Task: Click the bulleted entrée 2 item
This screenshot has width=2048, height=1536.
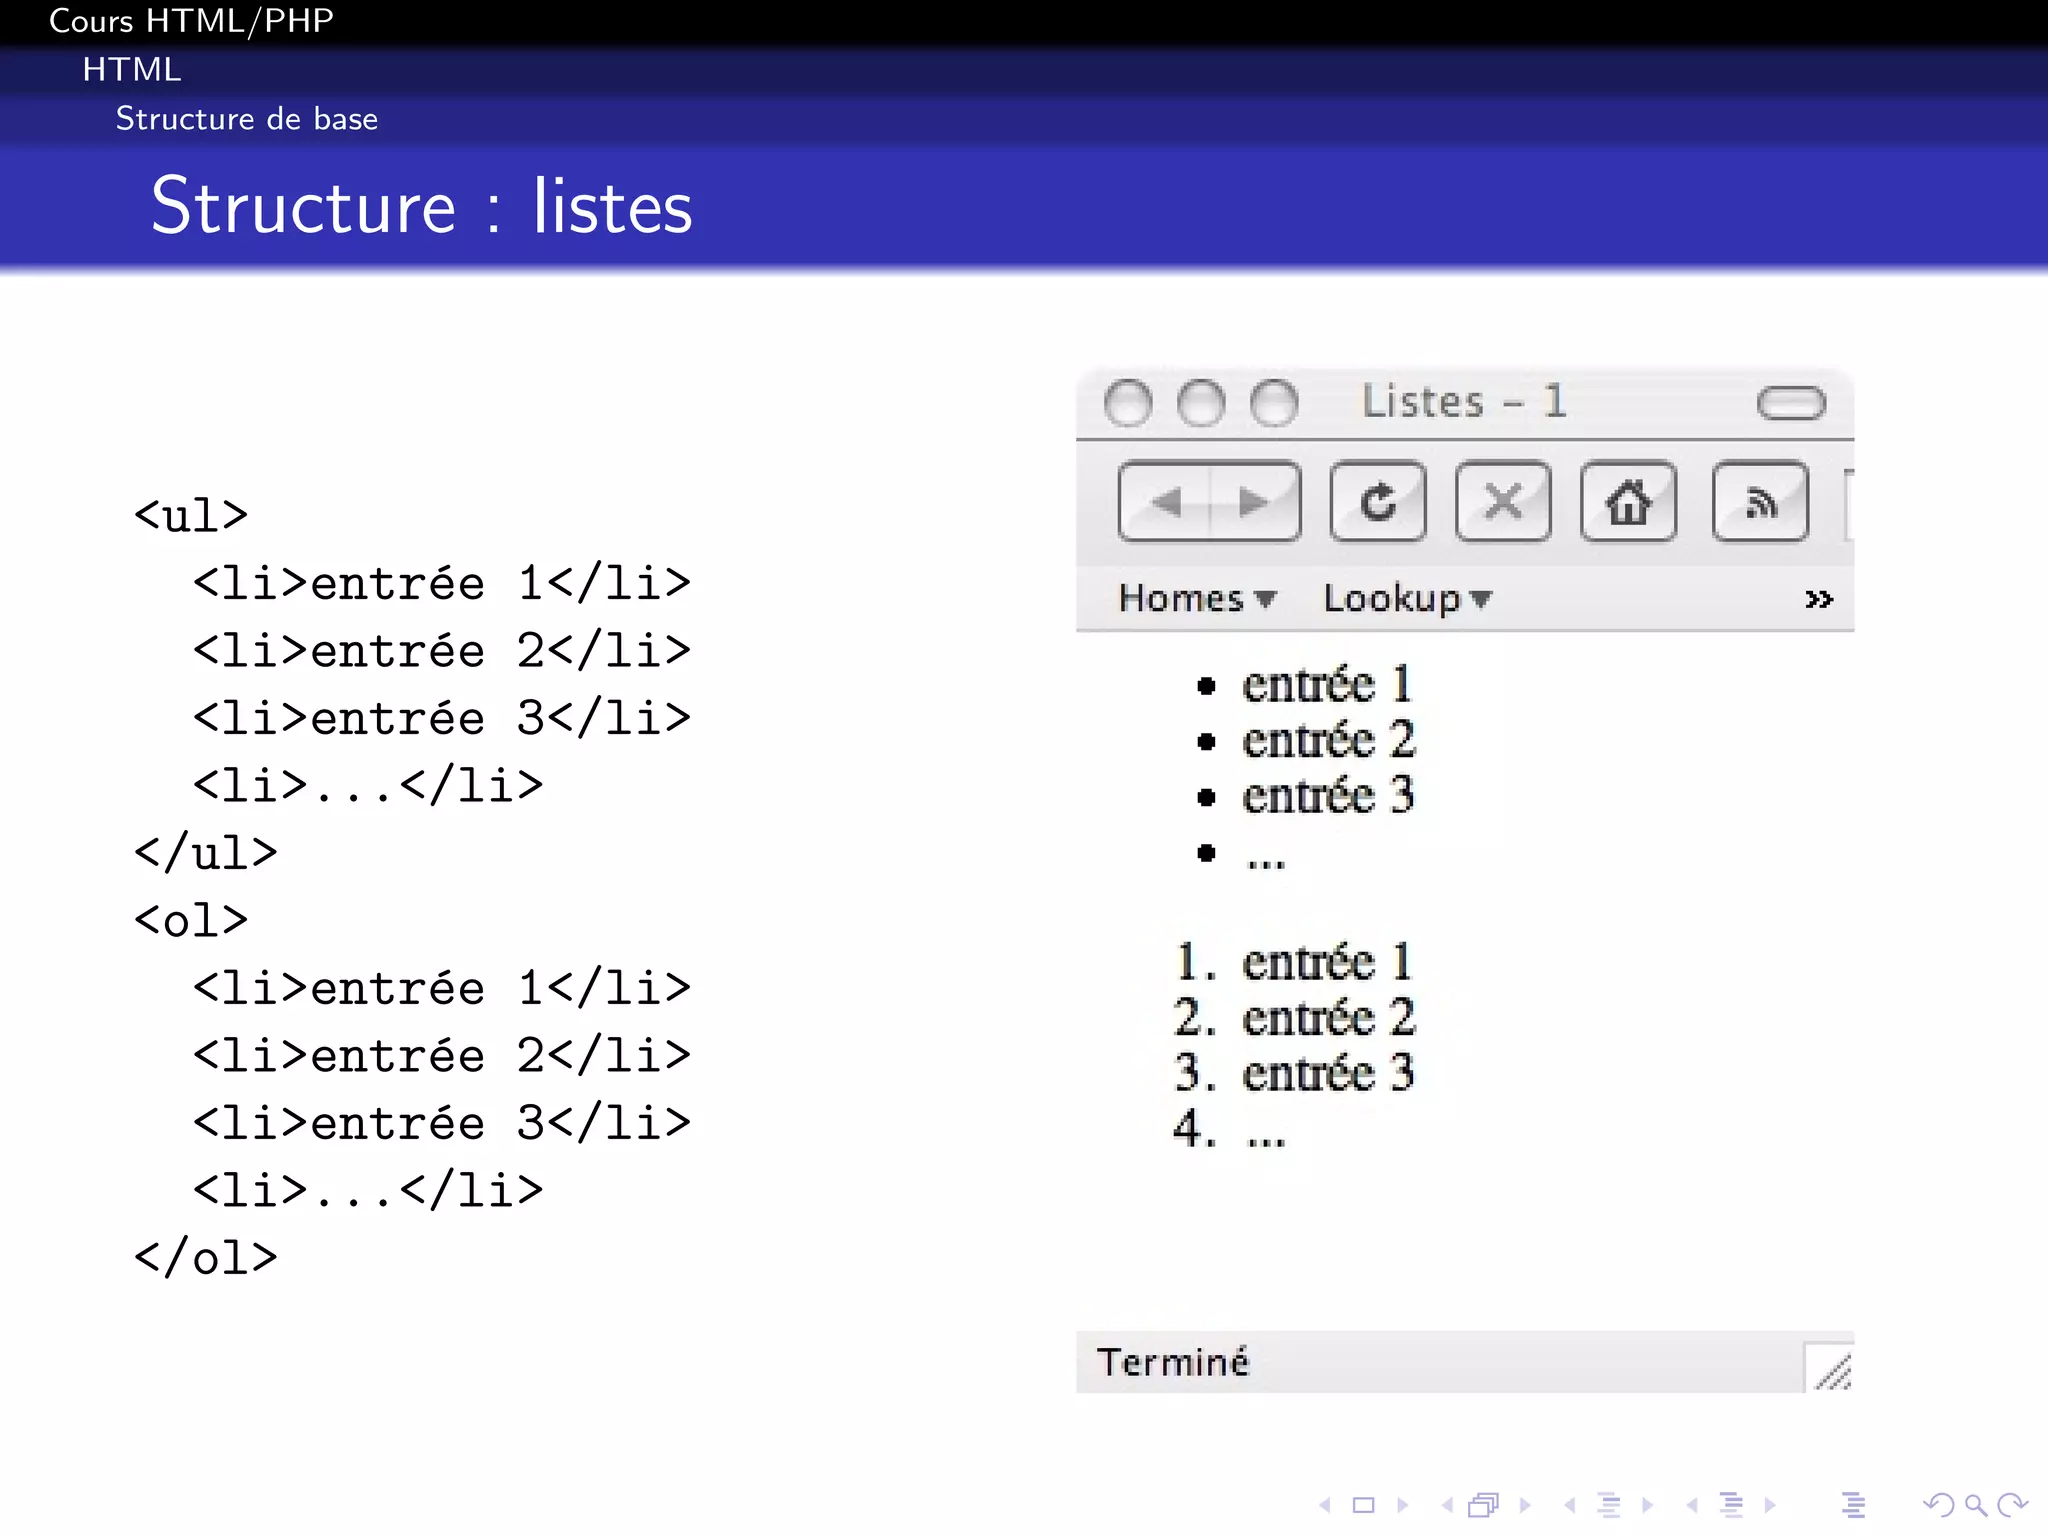Action: point(1306,741)
